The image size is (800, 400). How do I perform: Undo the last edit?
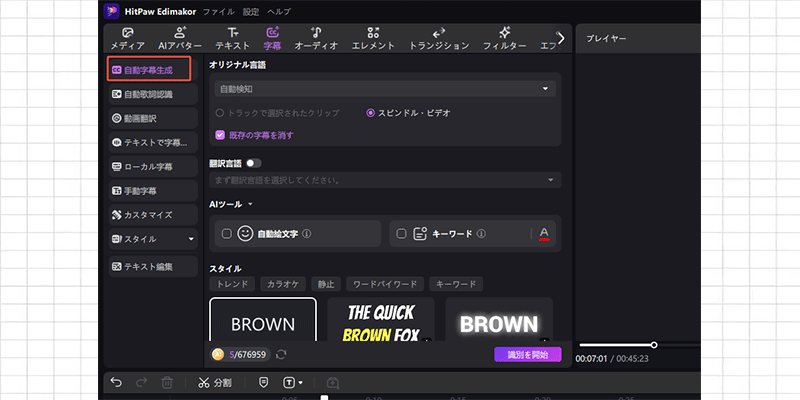click(x=116, y=383)
